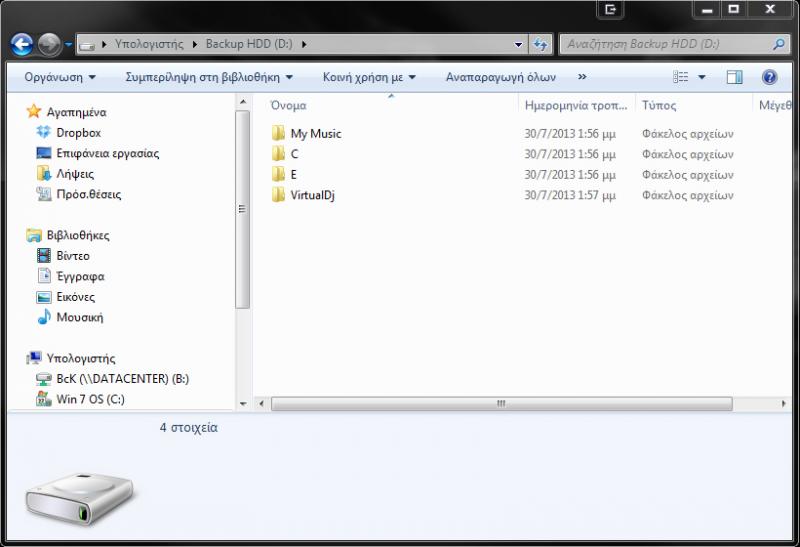The height and width of the screenshot is (547, 800).
Task: Click the search magnifier icon
Action: tap(779, 44)
